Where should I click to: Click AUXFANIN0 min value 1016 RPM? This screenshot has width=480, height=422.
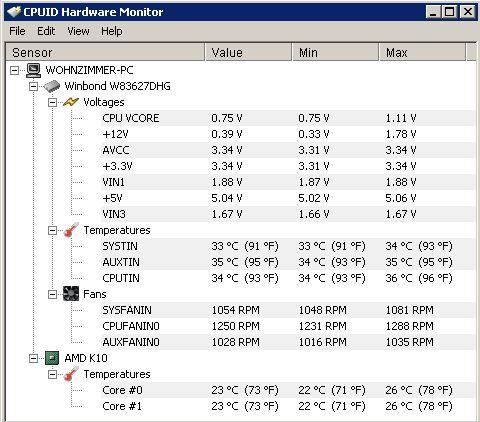(322, 342)
